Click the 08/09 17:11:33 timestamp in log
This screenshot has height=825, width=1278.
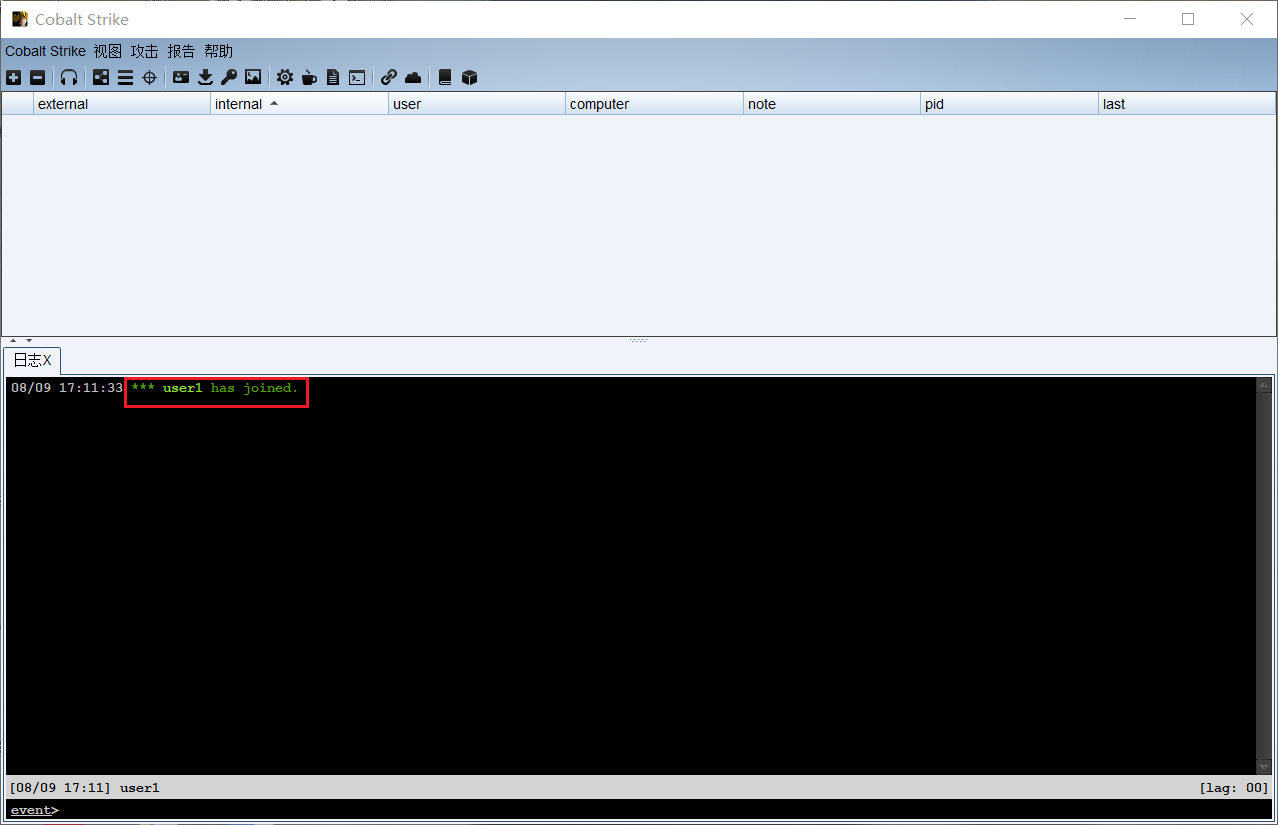(67, 388)
